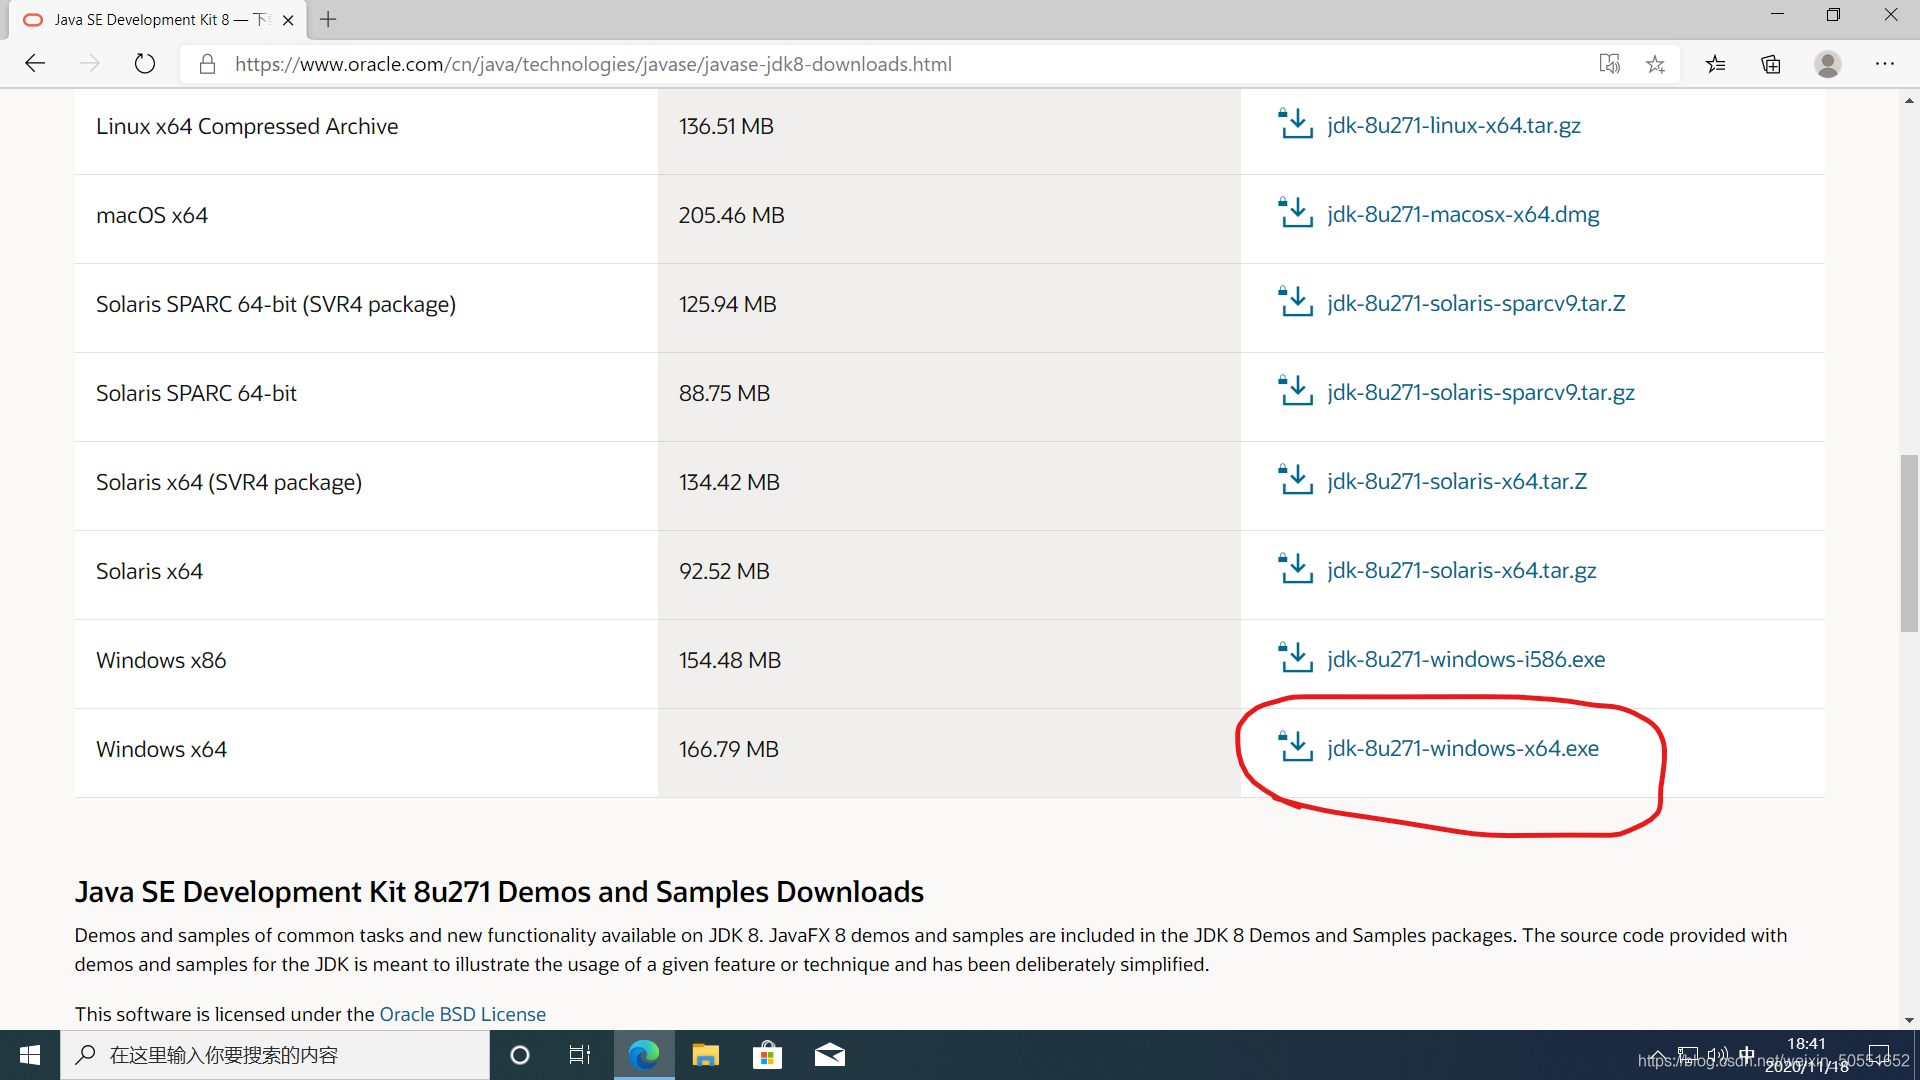
Task: Open a new tab with plus button
Action: 328,19
